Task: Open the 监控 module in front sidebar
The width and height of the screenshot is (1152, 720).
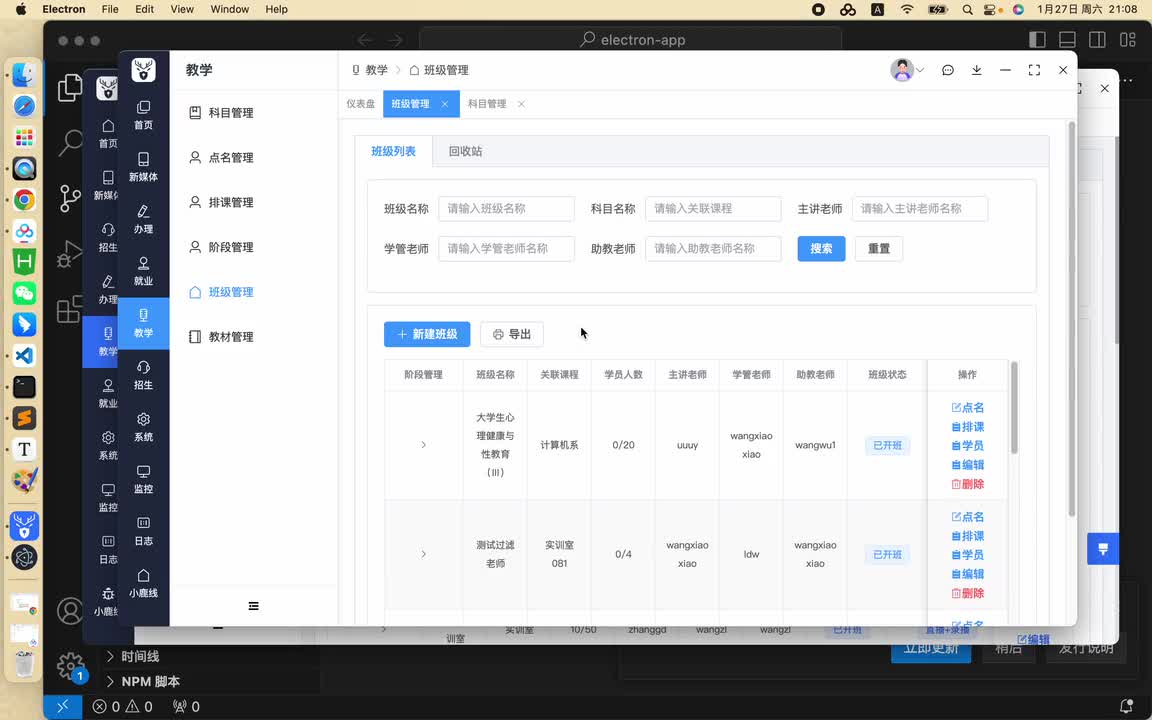Action: (x=143, y=480)
